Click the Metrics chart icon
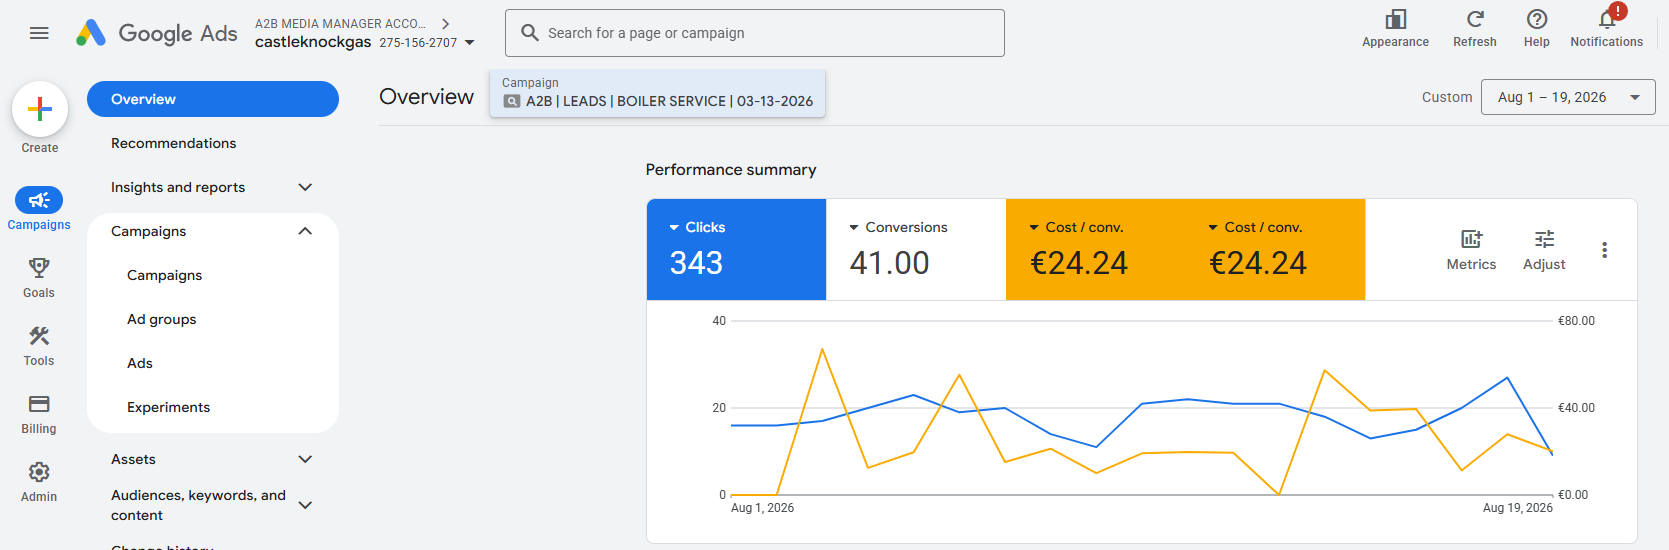The image size is (1669, 550). click(1471, 239)
